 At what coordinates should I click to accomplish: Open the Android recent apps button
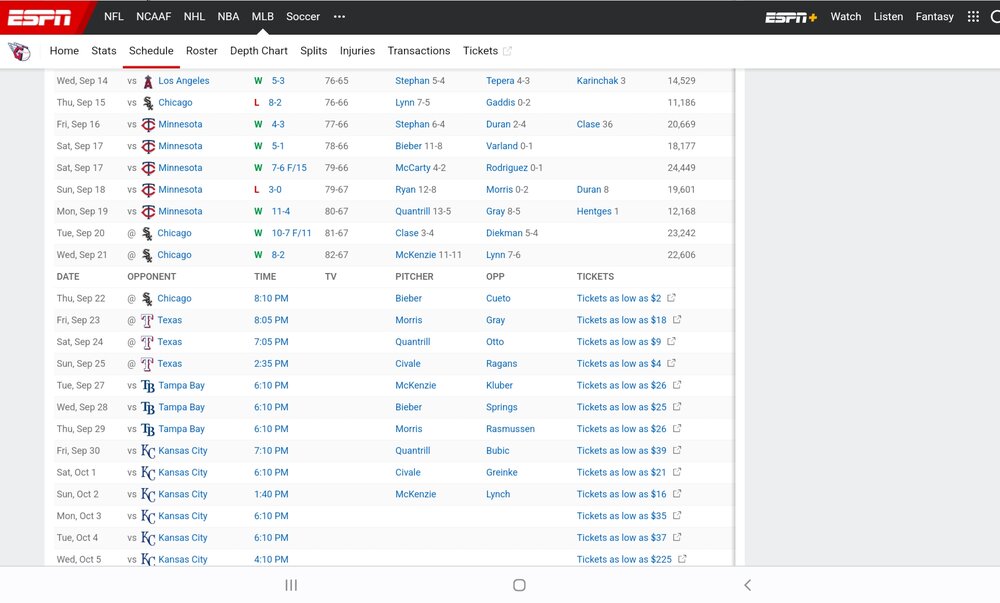point(291,585)
